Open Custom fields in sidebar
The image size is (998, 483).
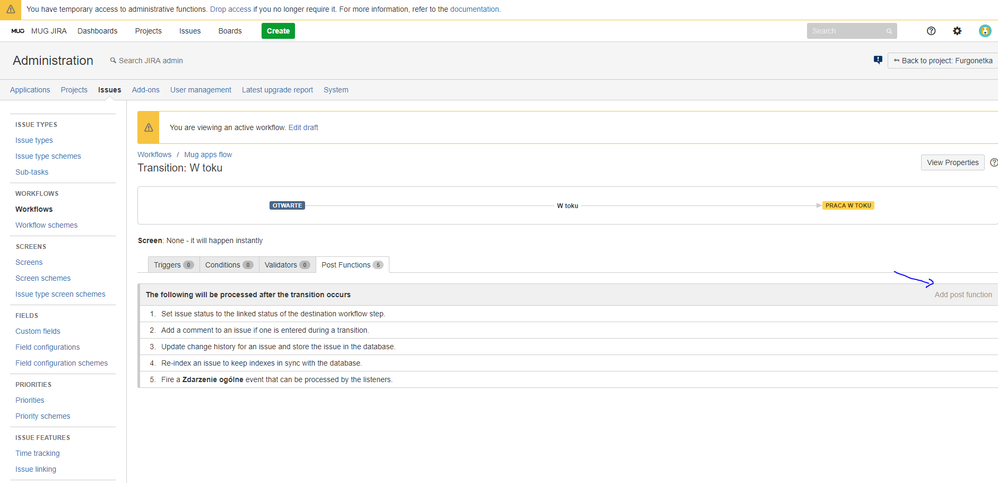tap(38, 331)
